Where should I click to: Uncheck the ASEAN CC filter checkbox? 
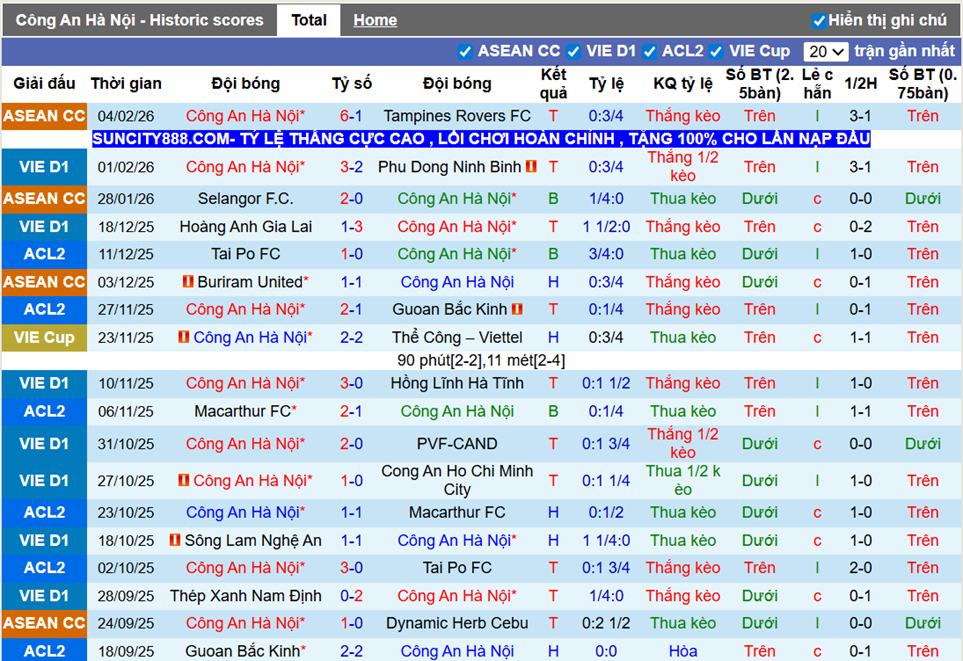click(465, 52)
